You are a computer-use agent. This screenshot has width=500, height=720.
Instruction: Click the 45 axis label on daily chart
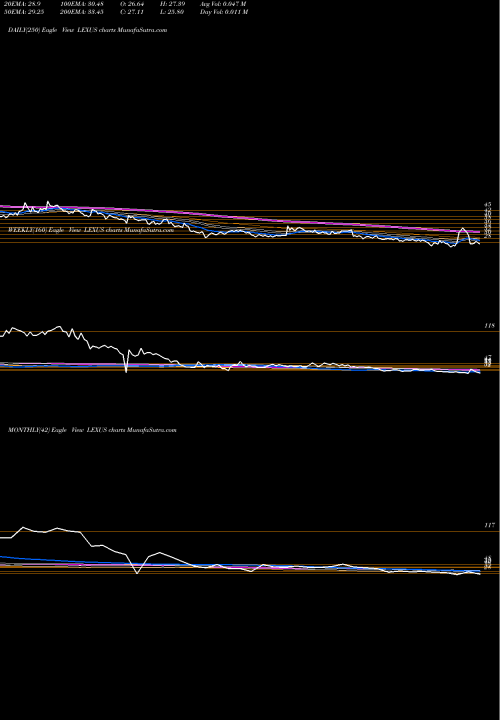(488, 204)
